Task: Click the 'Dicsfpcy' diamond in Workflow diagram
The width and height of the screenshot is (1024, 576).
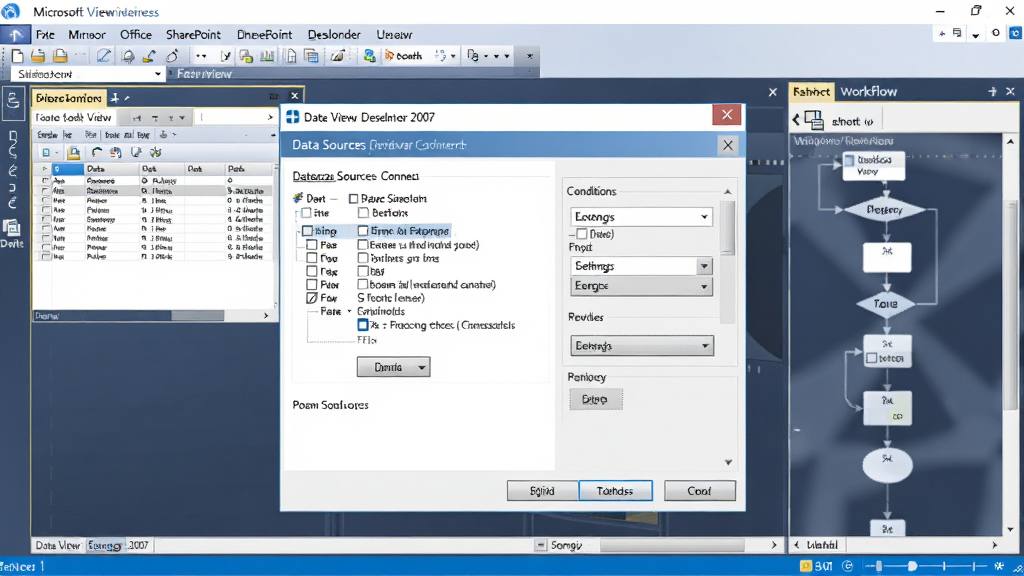Action: (x=885, y=210)
